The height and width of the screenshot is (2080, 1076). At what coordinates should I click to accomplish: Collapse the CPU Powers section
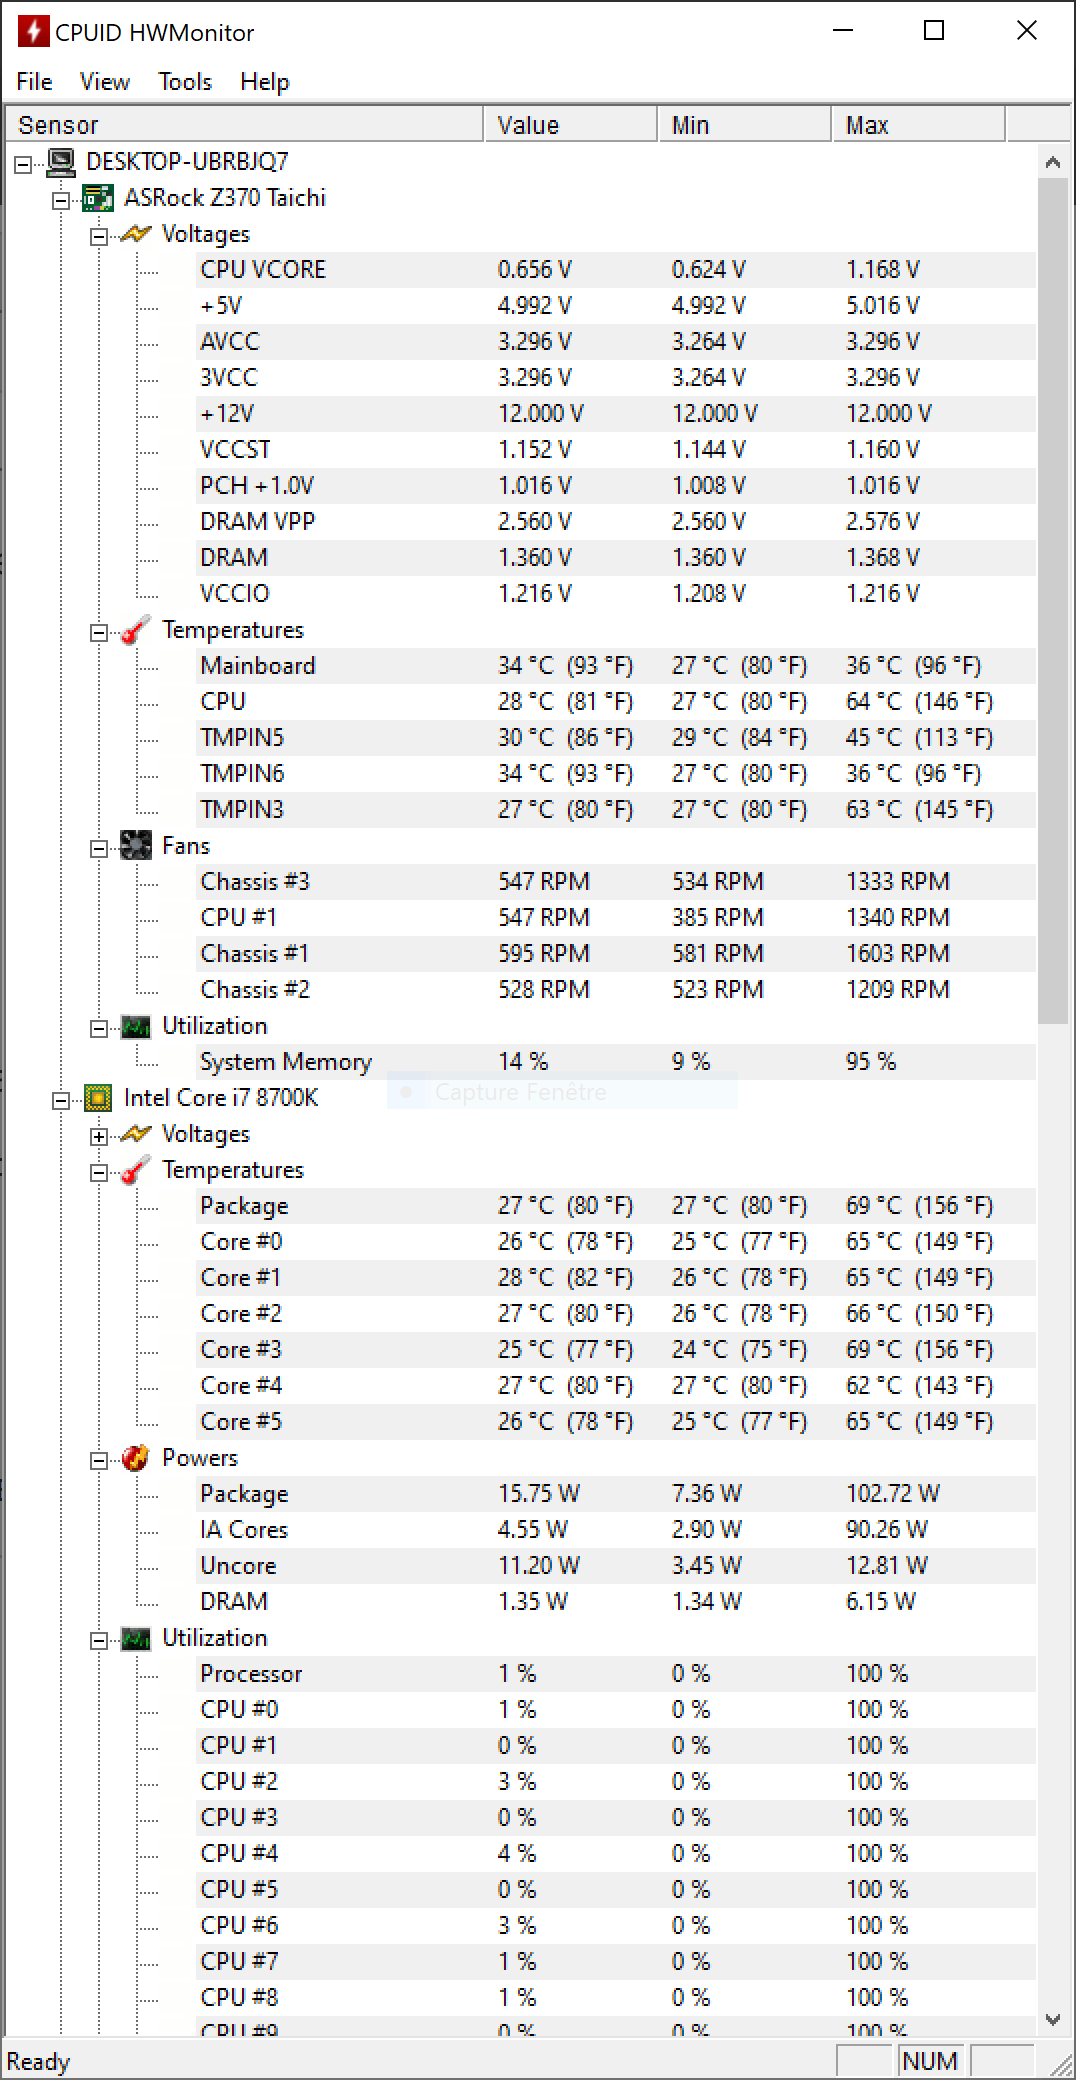coord(99,1461)
